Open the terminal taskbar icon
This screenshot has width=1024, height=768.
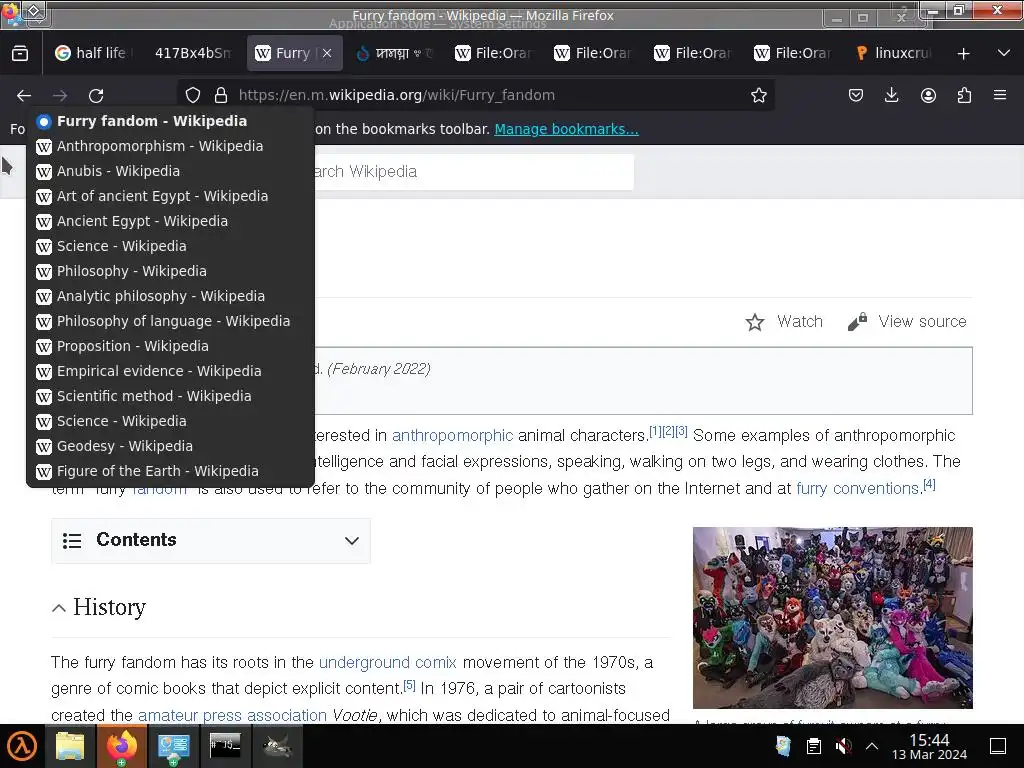coord(225,745)
